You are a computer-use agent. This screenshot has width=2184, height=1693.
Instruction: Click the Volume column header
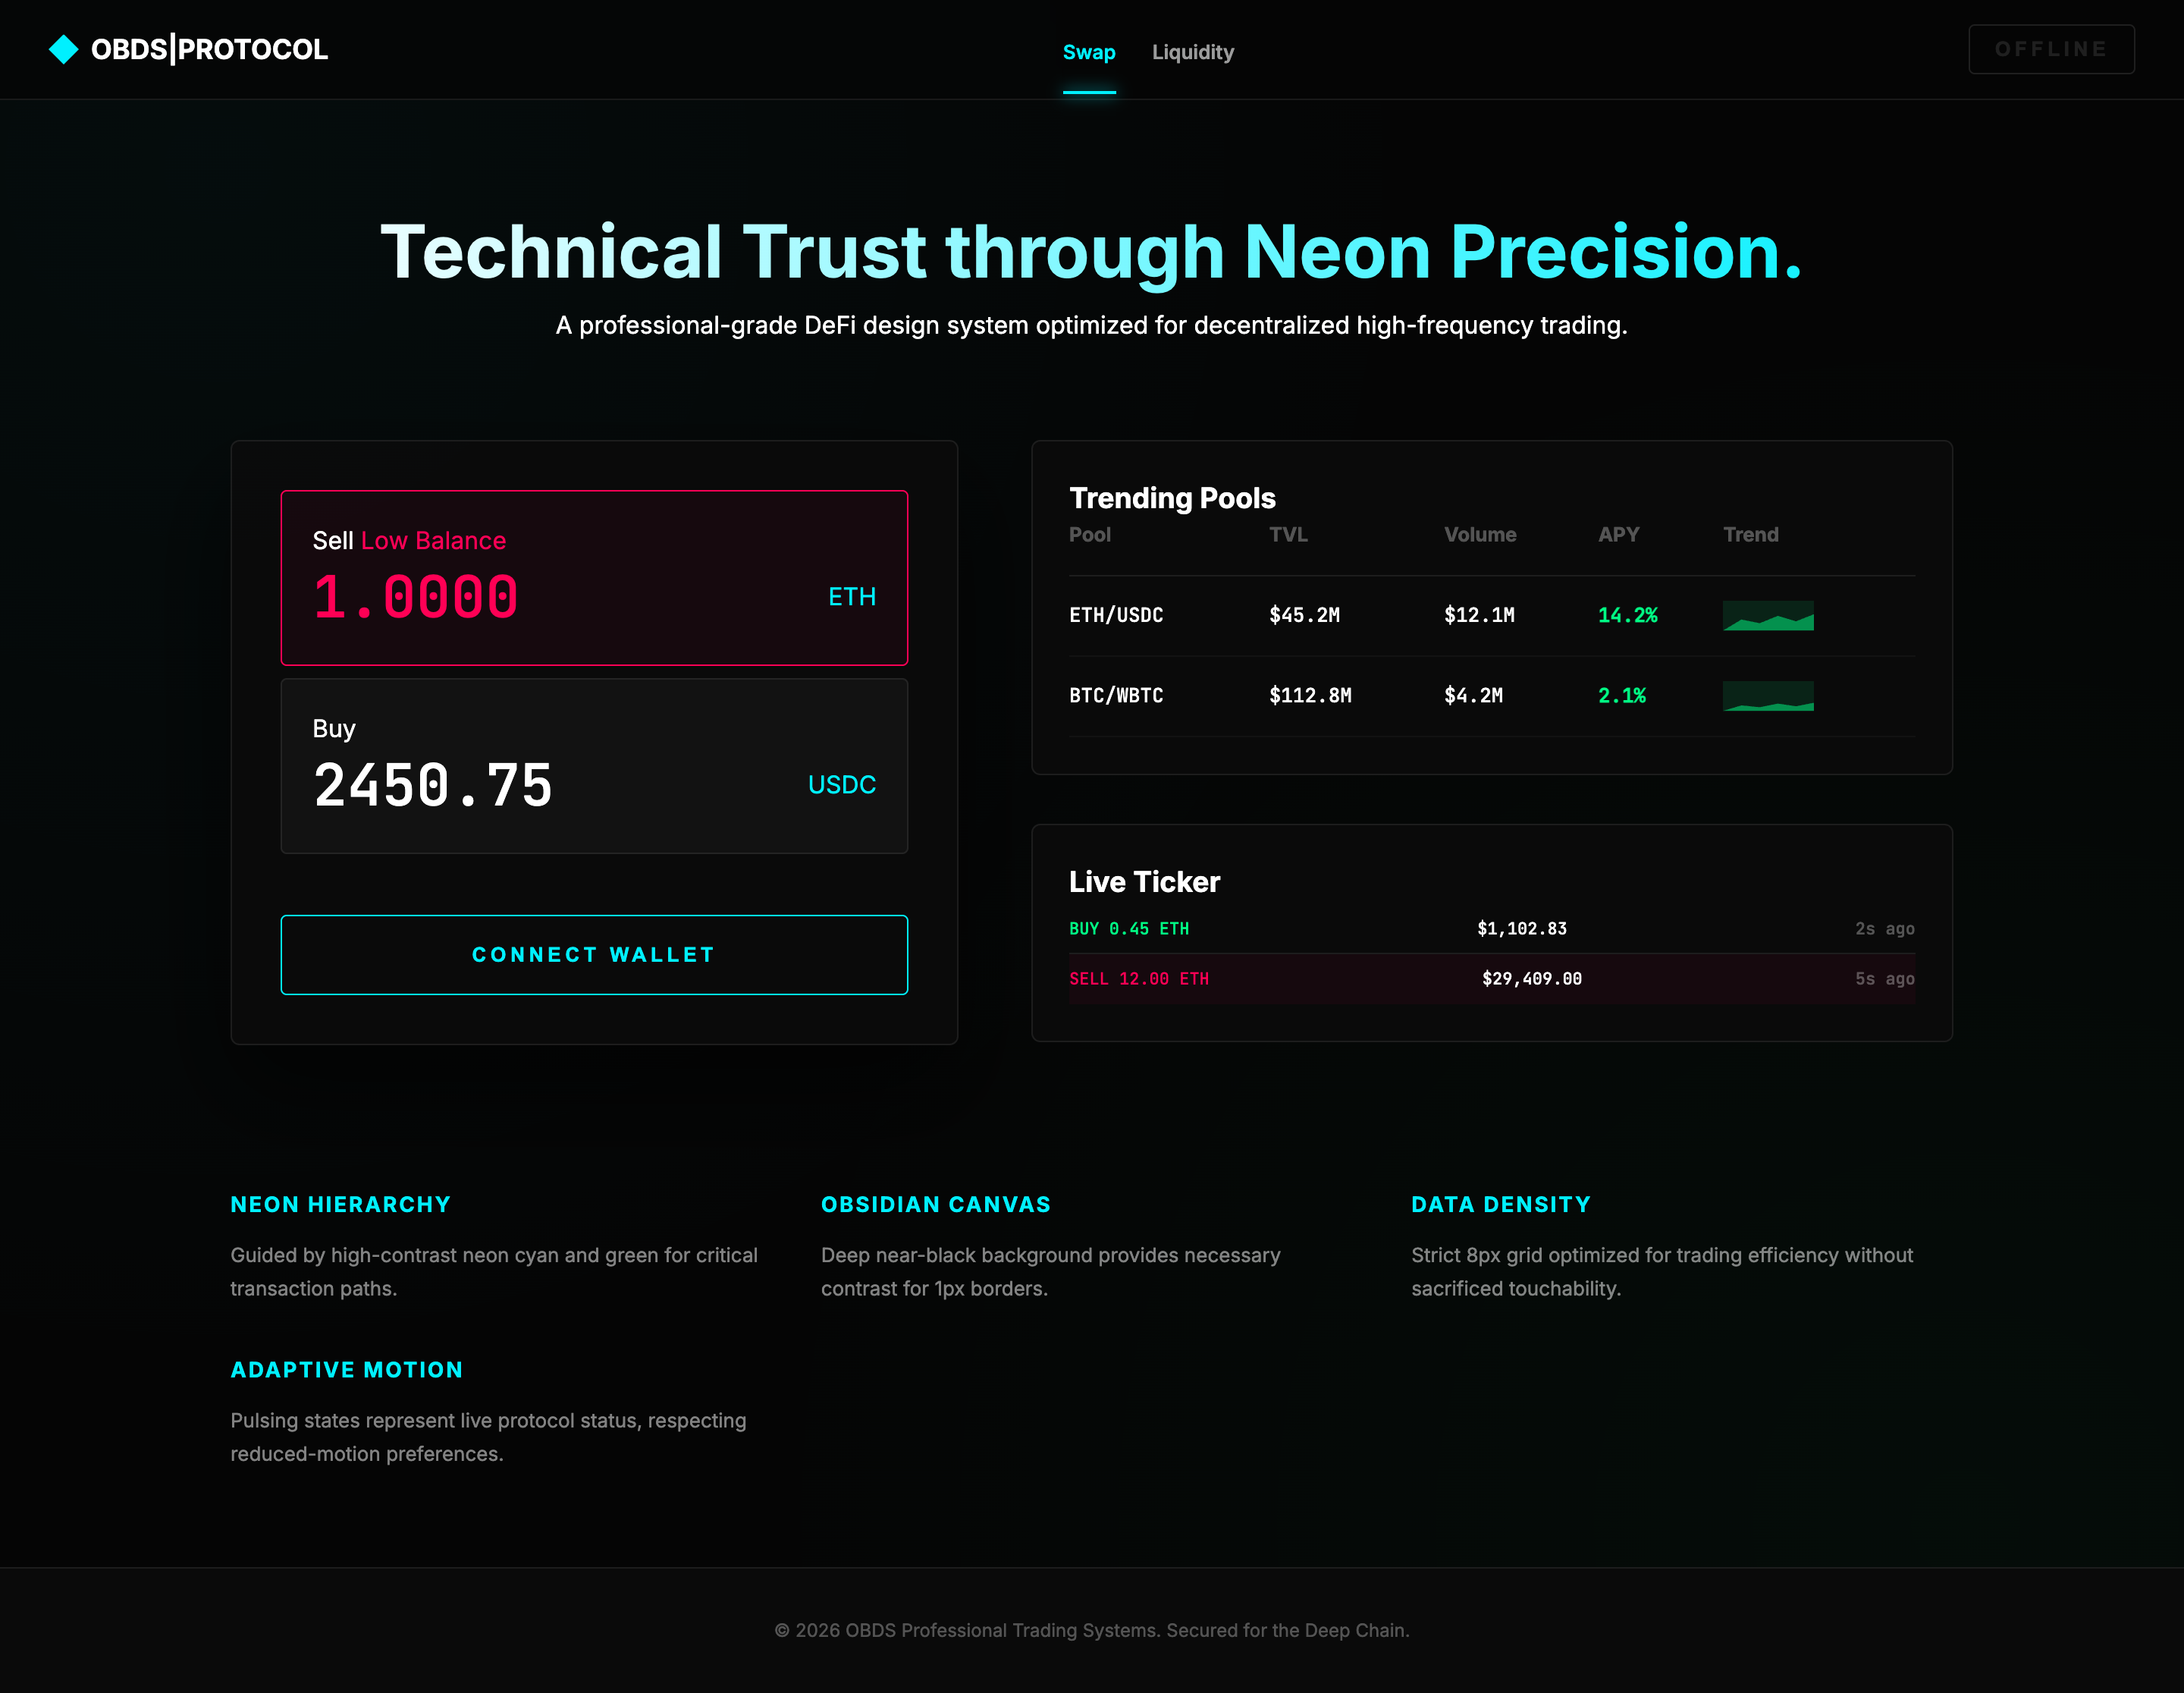[1479, 535]
